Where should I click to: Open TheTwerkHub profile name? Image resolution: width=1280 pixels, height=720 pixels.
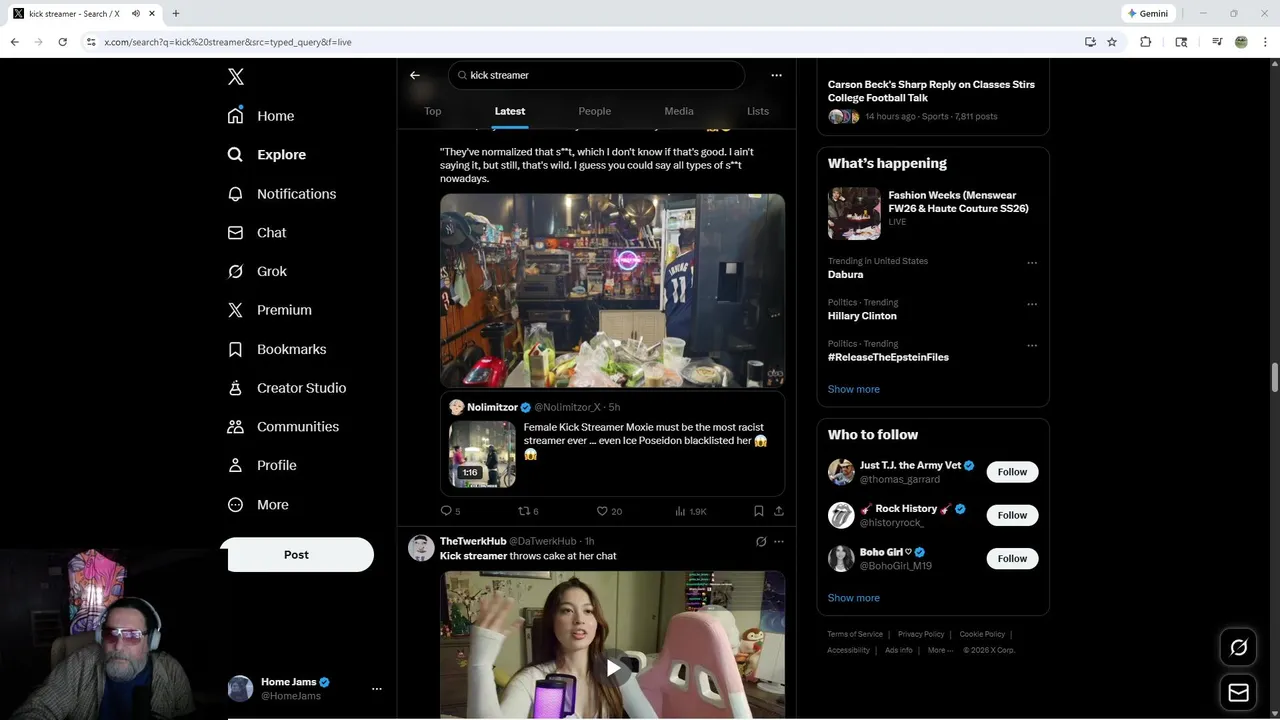pyautogui.click(x=473, y=541)
